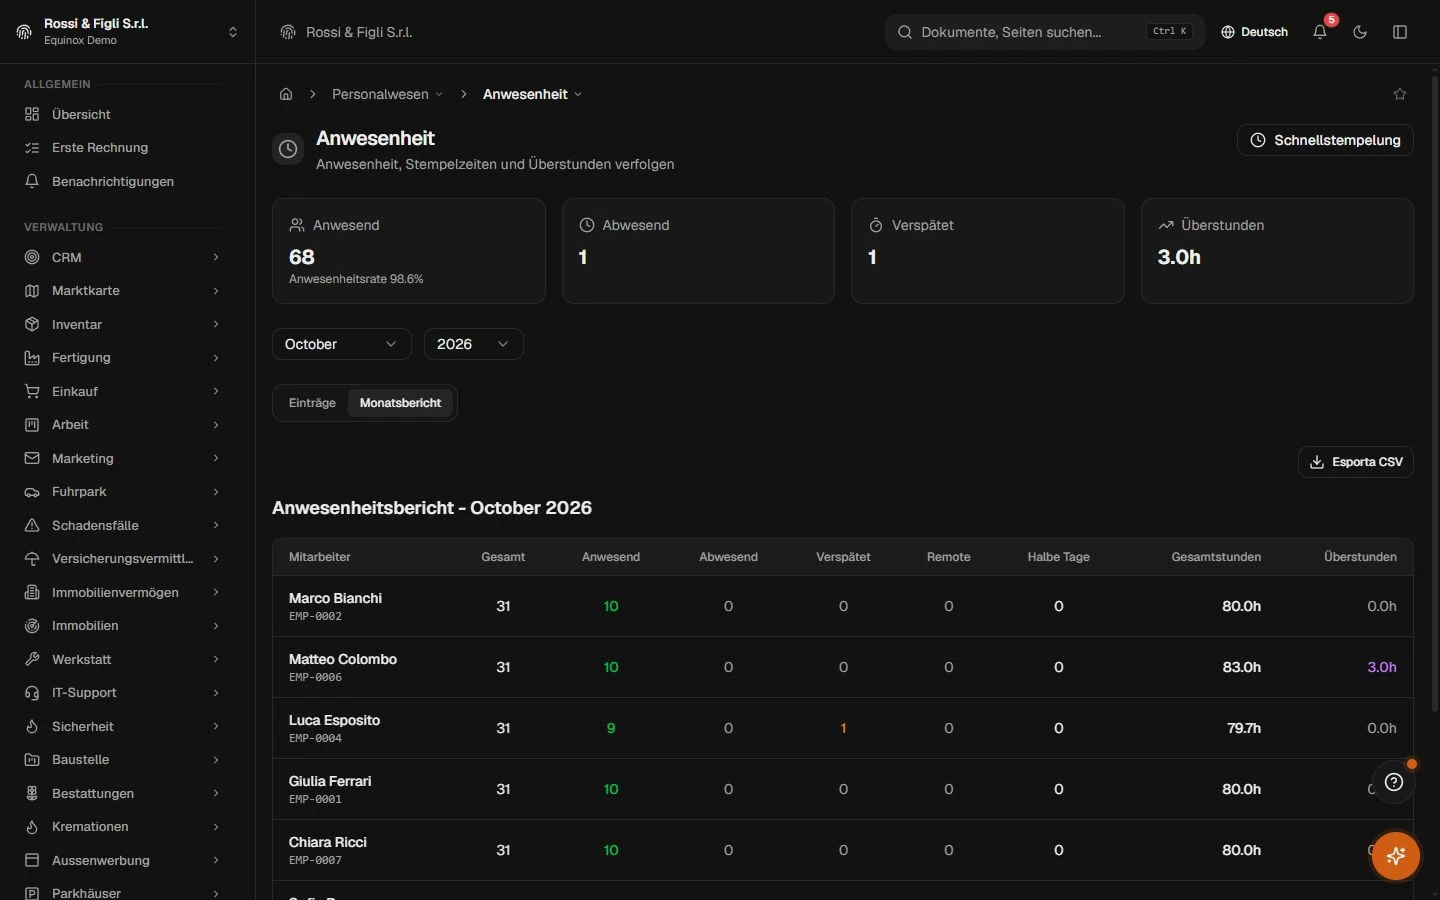The height and width of the screenshot is (900, 1440).
Task: Click the Kremationen flame icon
Action: coord(32,827)
